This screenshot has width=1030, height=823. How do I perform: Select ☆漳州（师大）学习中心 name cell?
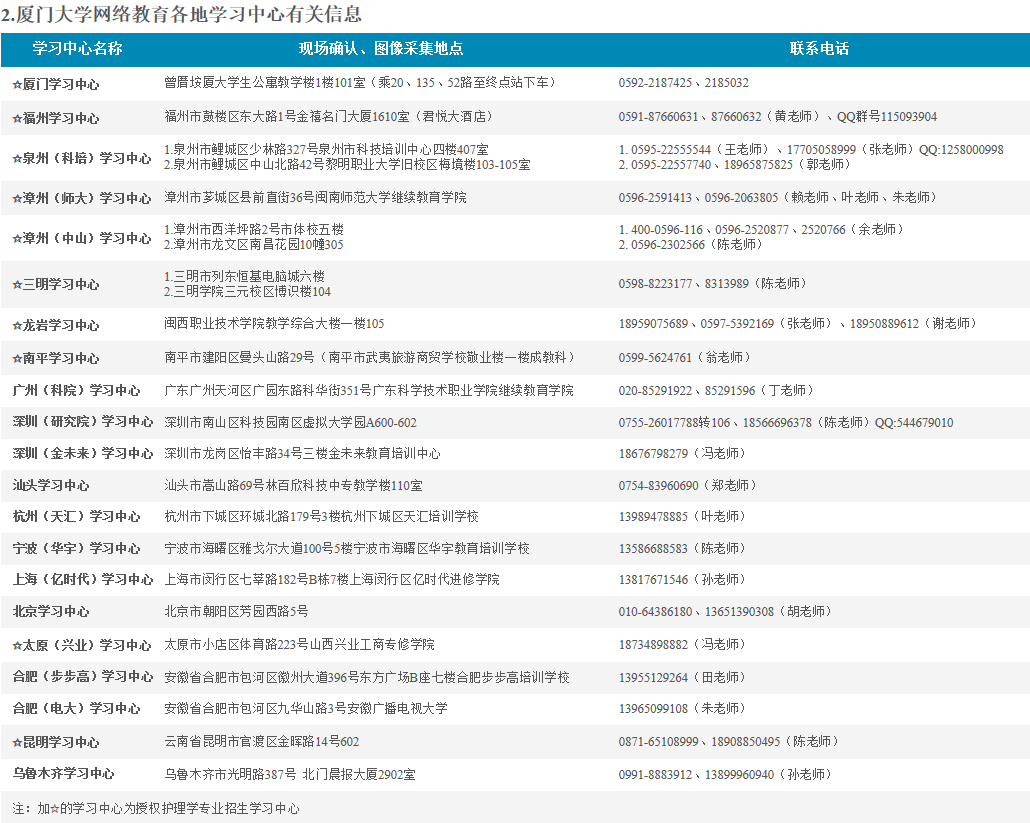pyautogui.click(x=82, y=198)
